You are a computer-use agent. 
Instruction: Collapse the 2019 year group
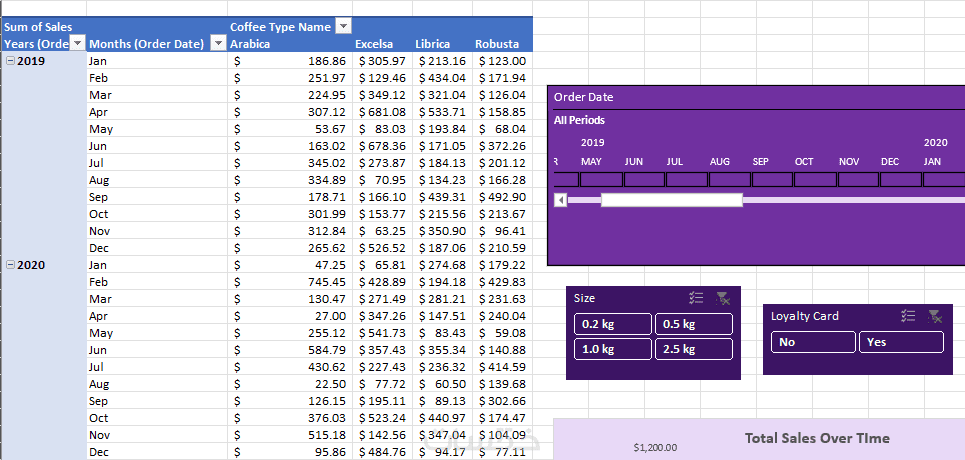point(10,61)
